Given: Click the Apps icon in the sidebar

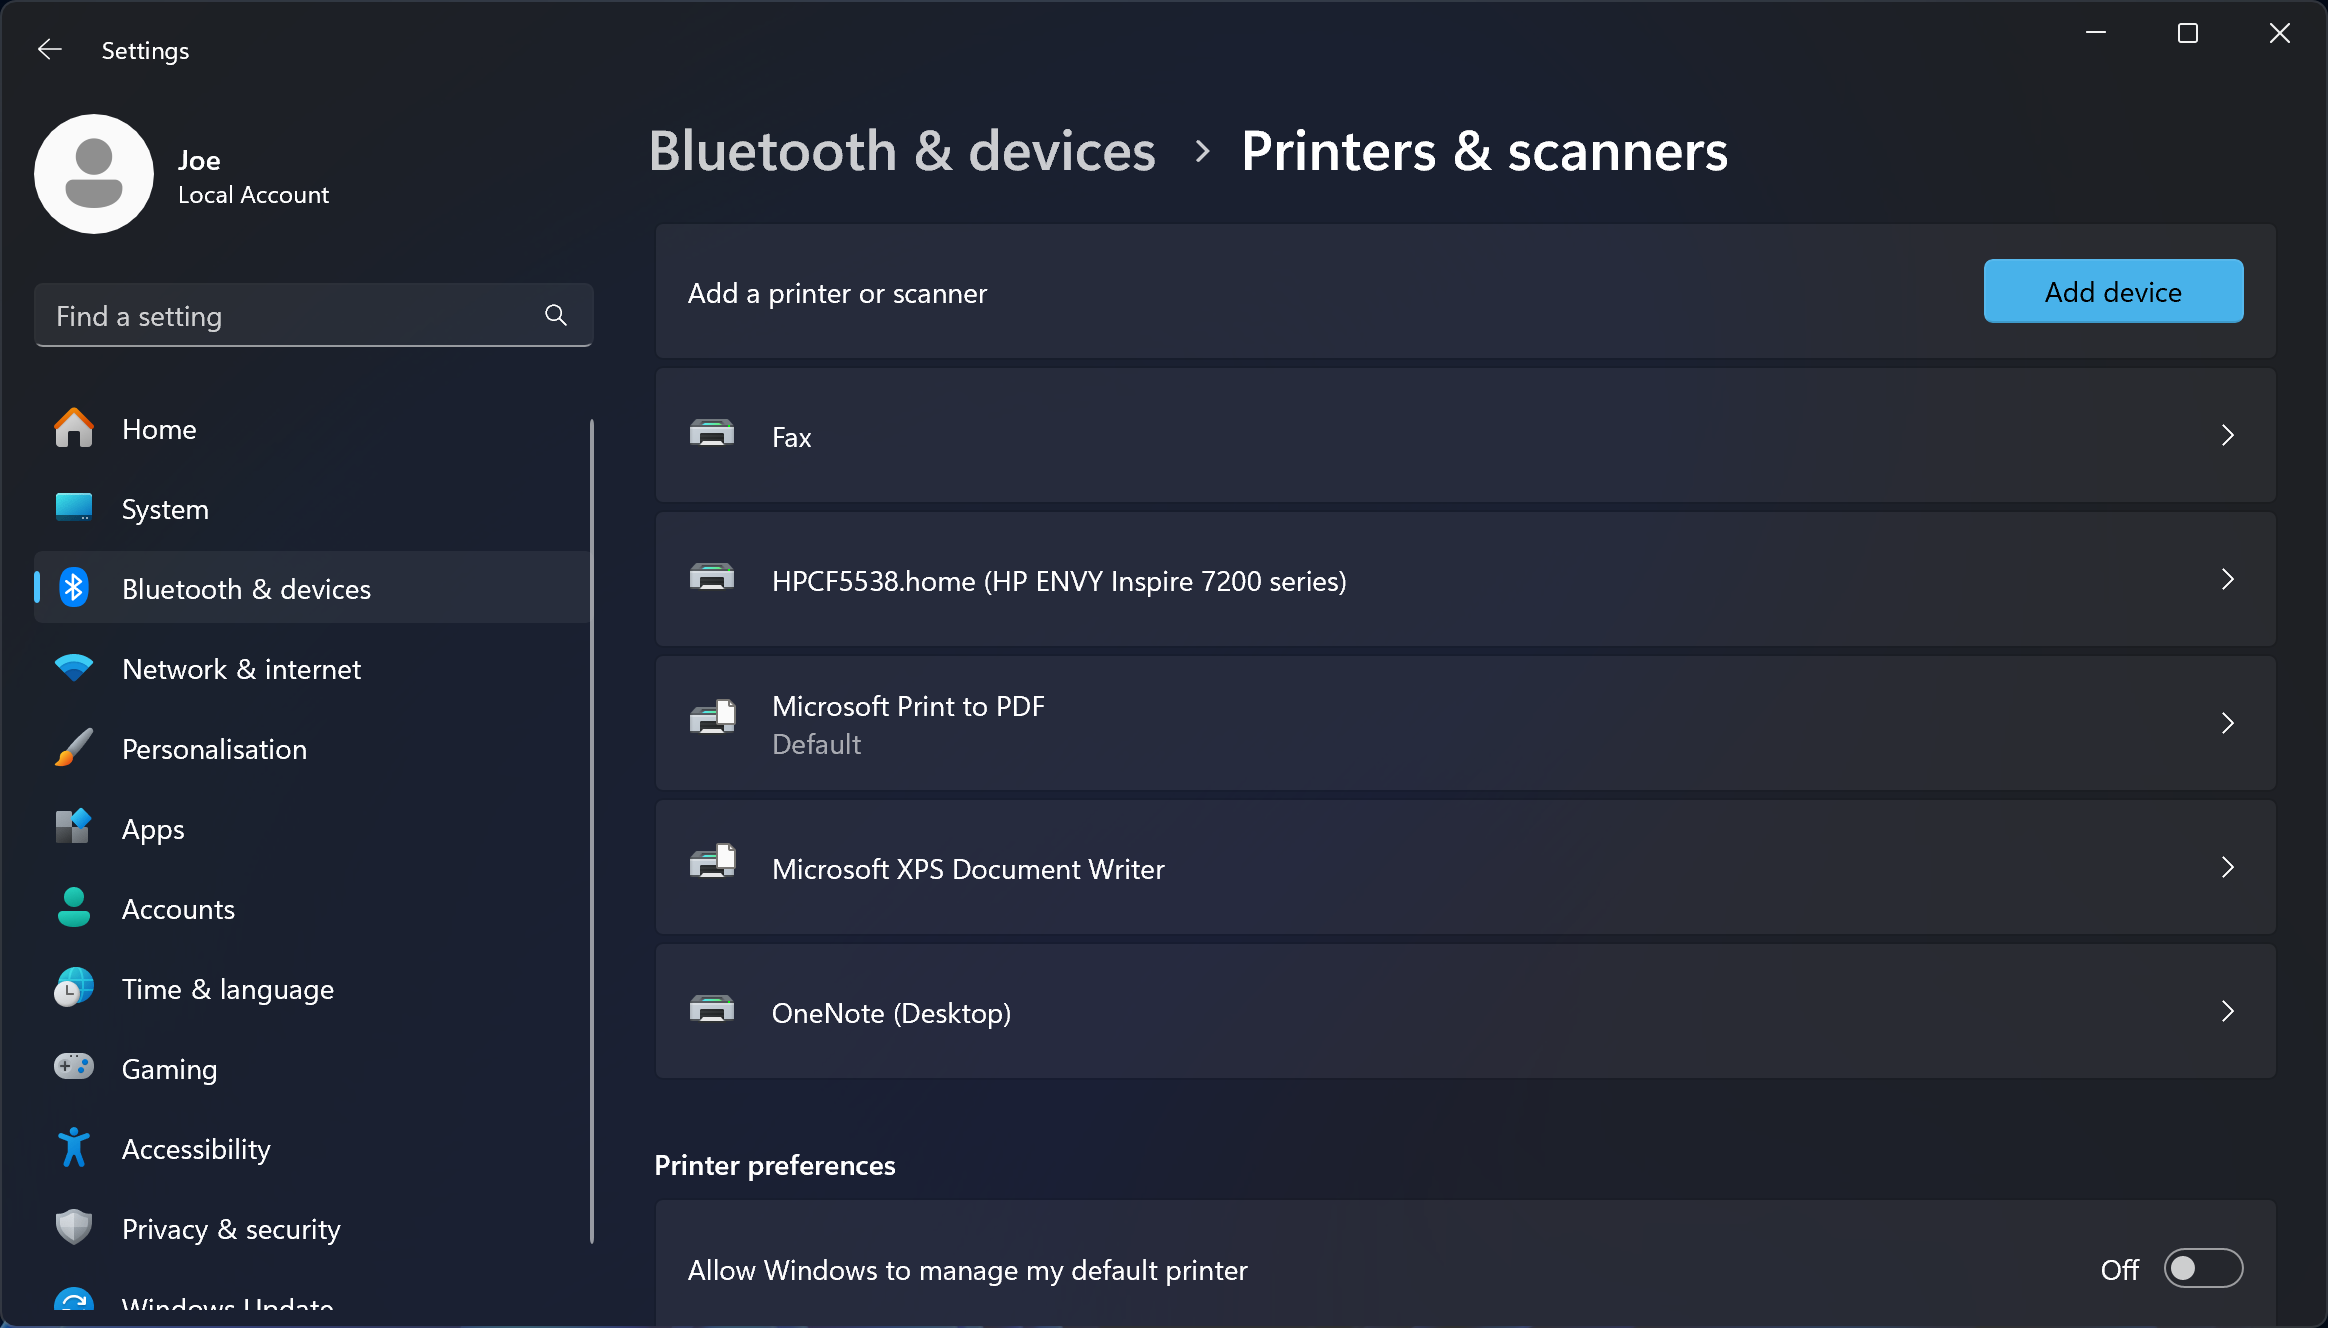Looking at the screenshot, I should pos(73,828).
